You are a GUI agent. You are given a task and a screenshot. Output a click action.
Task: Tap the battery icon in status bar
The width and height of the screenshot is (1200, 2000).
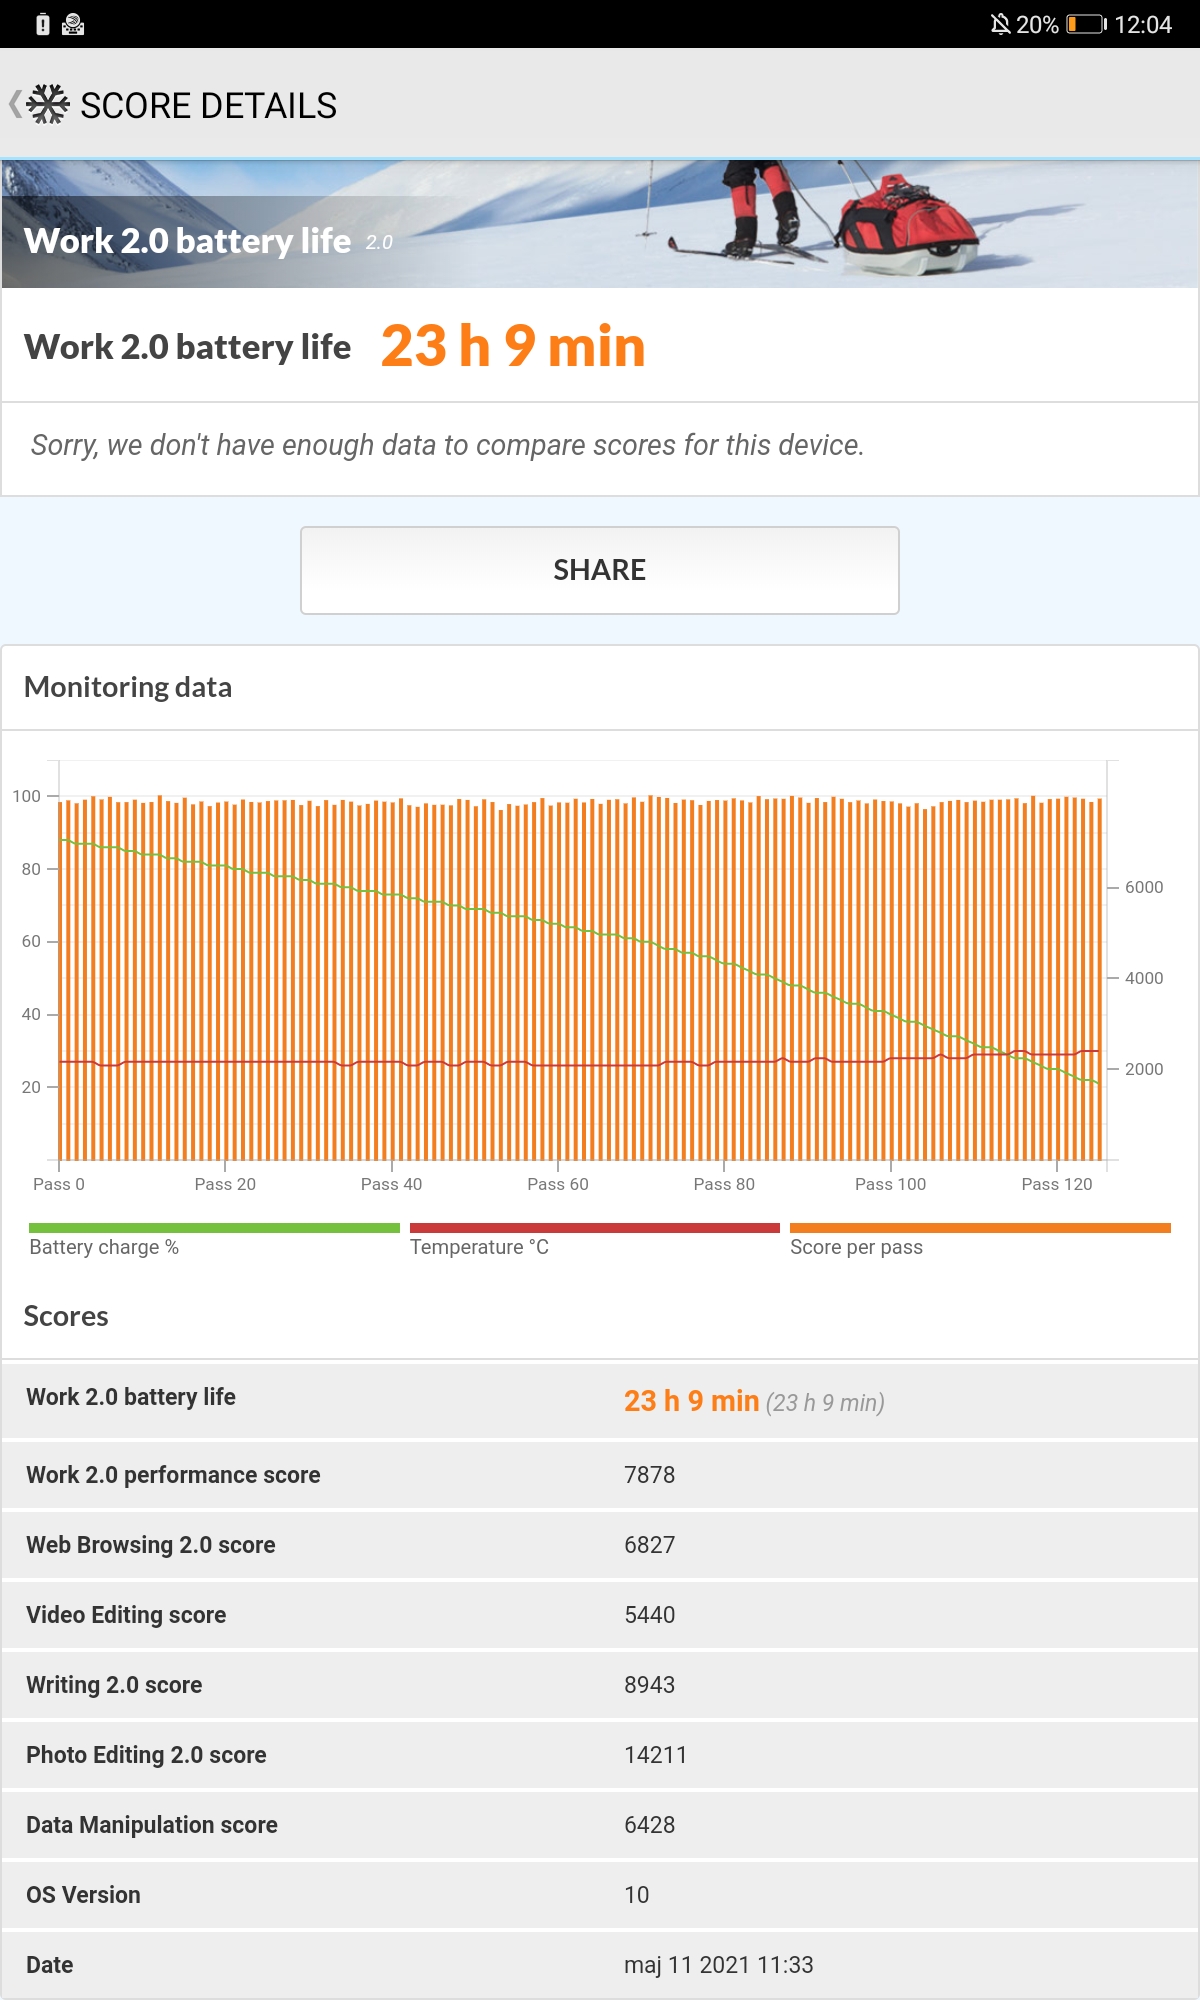1086,24
